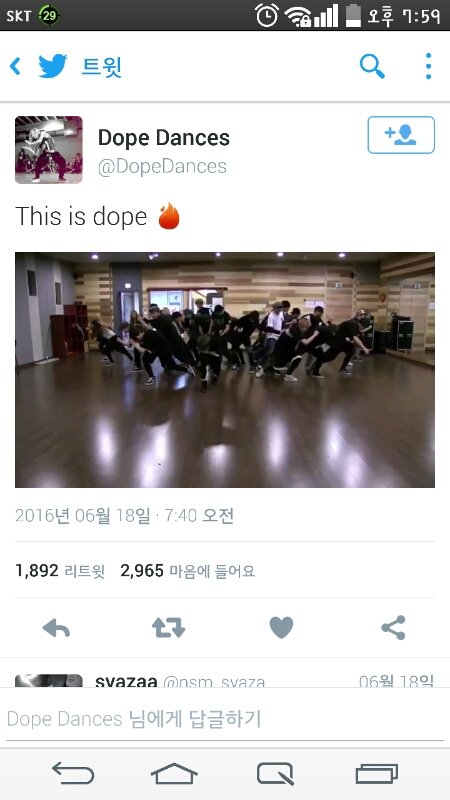The width and height of the screenshot is (450, 800).
Task: Tap the Android back navigation button
Action: tap(73, 773)
